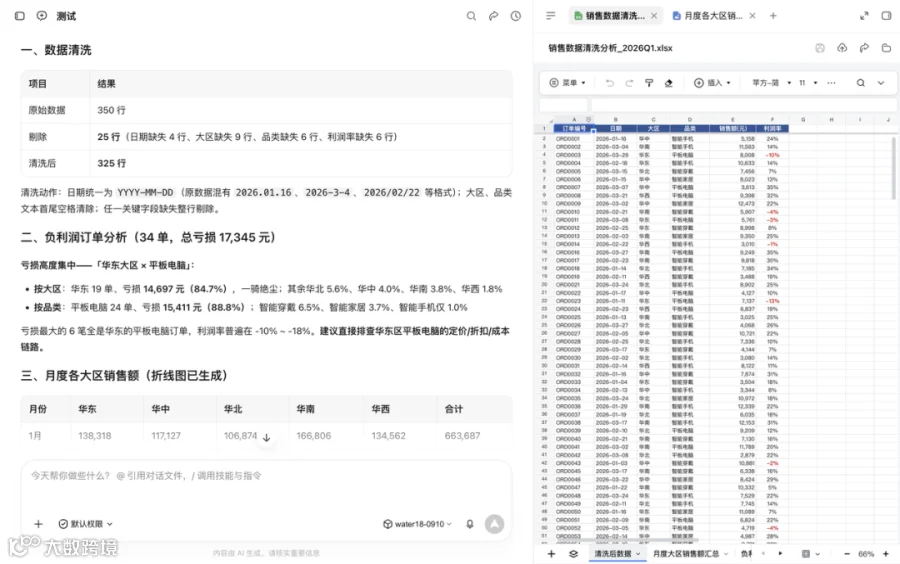The image size is (900, 564).
Task: Open the 插入 dropdown menu
Action: click(712, 83)
